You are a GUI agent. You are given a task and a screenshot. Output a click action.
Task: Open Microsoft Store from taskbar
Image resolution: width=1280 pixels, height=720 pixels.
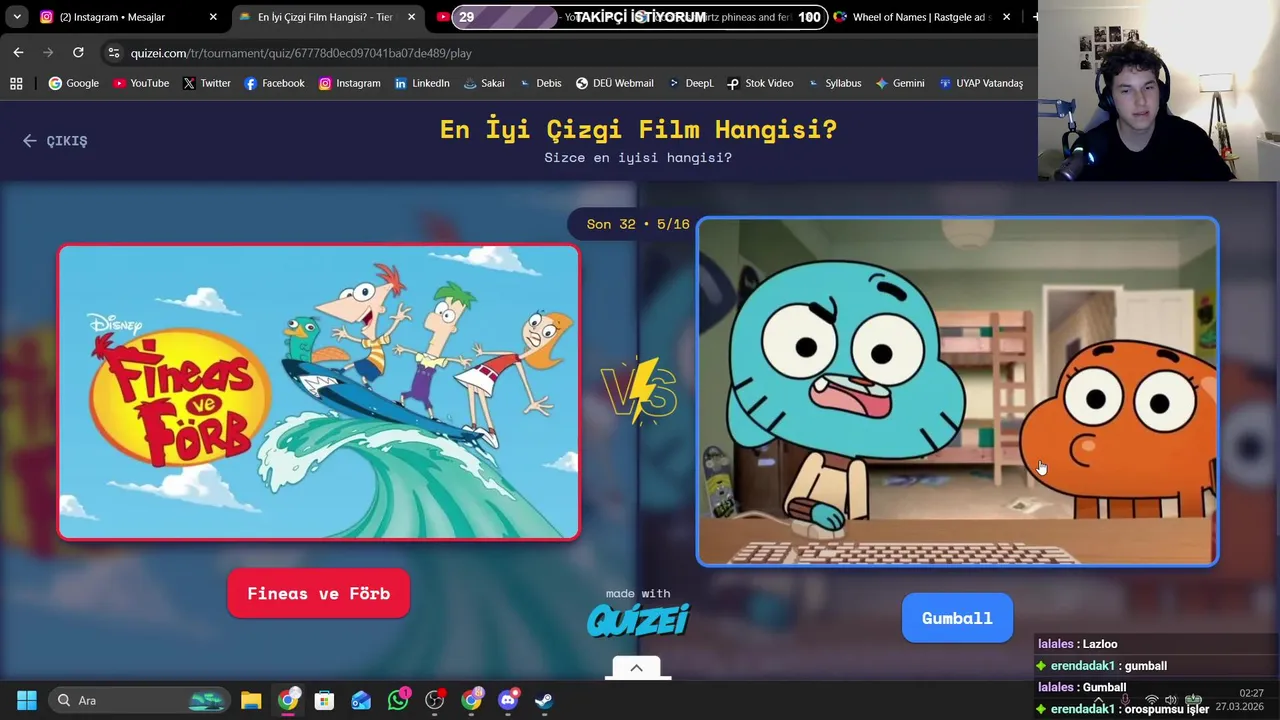click(324, 700)
